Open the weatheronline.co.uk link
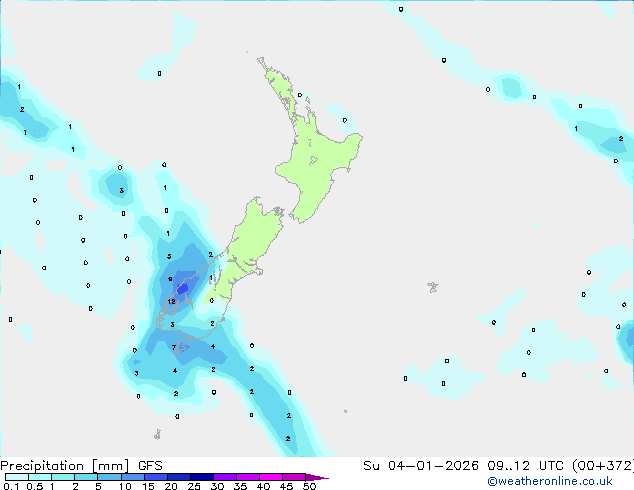Image resolution: width=634 pixels, height=490 pixels. 550,481
